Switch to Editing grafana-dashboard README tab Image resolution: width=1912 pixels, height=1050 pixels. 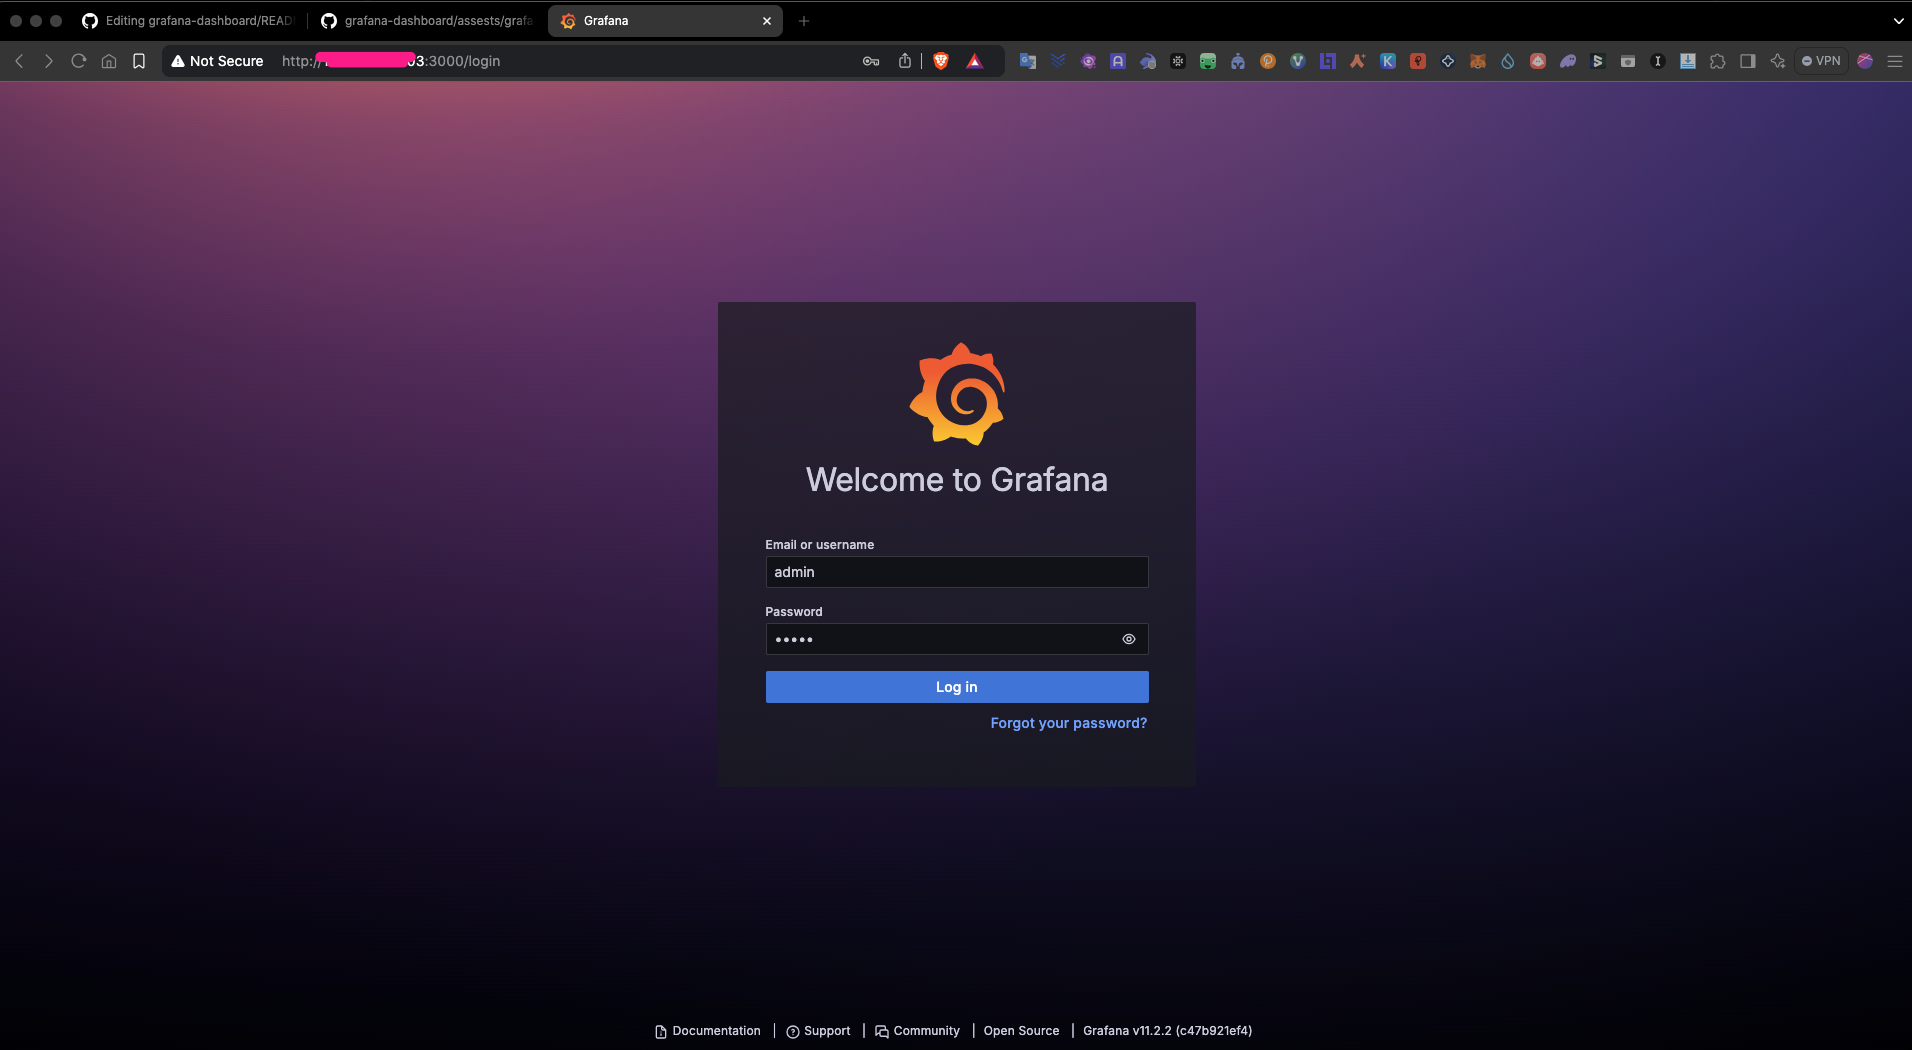pyautogui.click(x=188, y=21)
